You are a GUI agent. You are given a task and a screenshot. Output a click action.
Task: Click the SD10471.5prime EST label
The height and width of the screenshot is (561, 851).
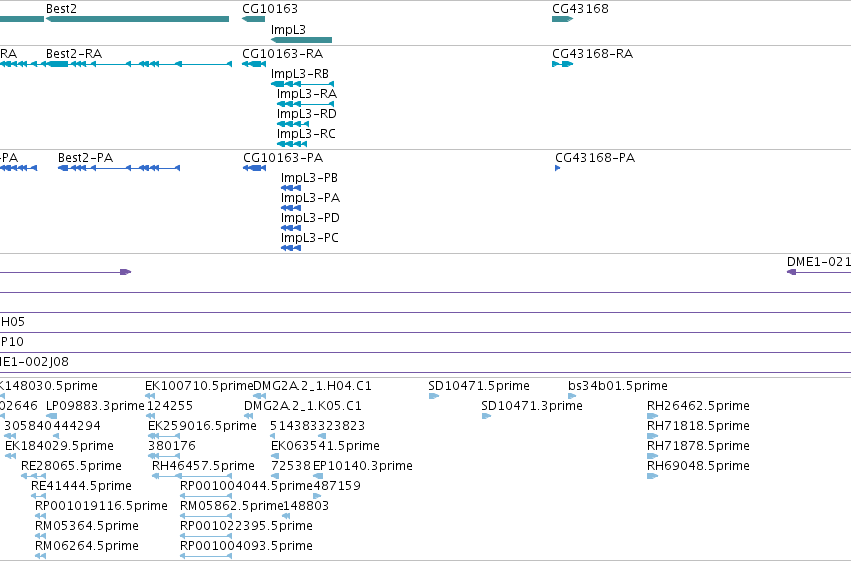click(x=479, y=386)
